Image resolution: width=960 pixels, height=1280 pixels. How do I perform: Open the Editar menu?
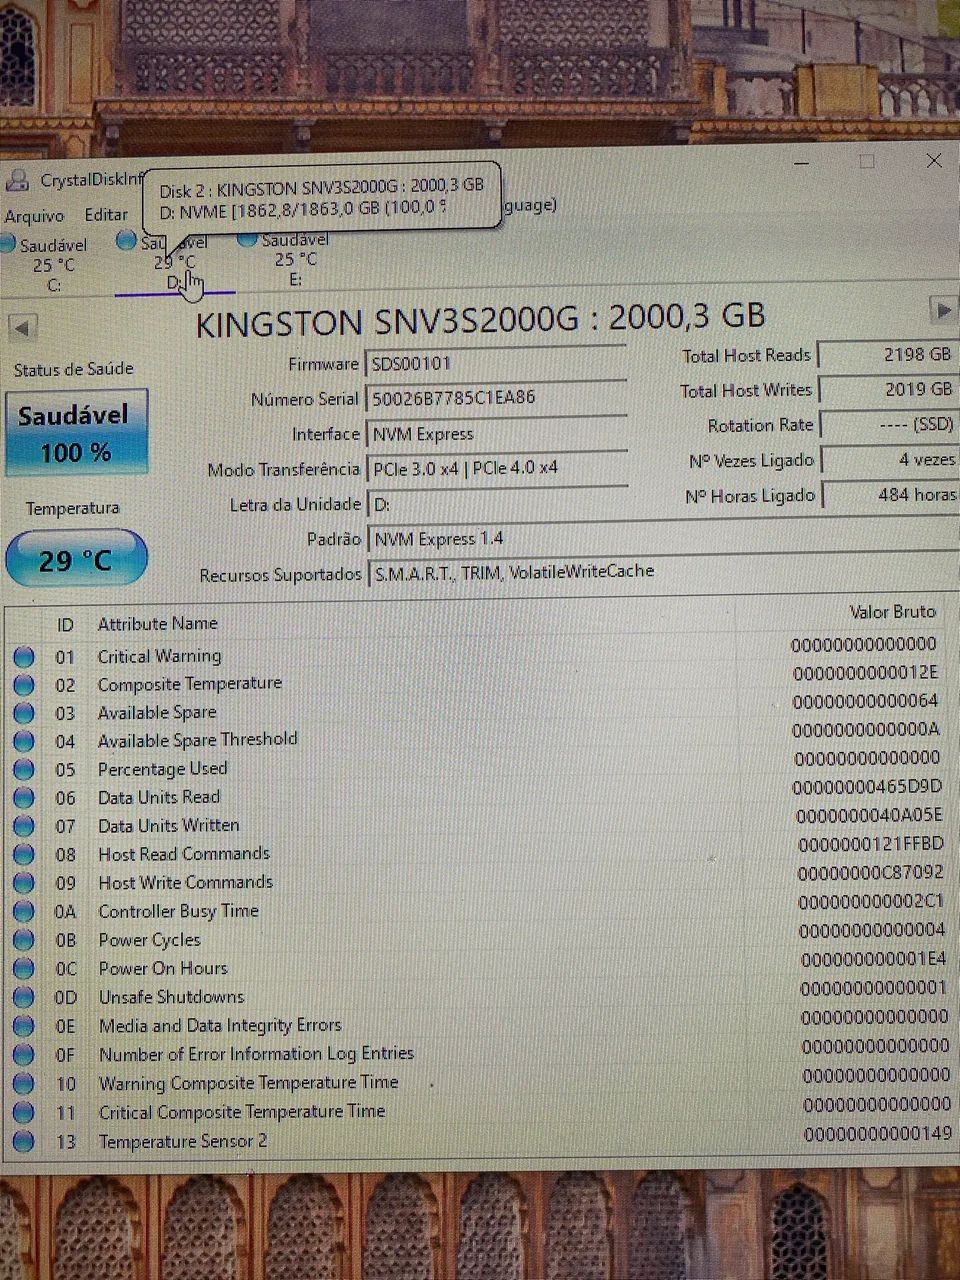pyautogui.click(x=106, y=215)
